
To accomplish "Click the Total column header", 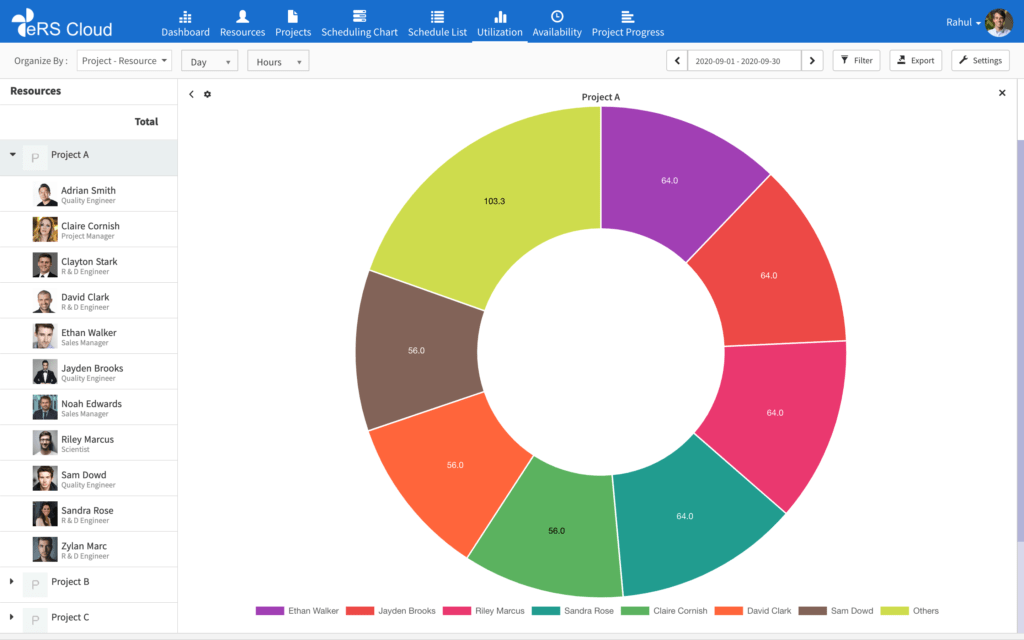I will tap(146, 121).
